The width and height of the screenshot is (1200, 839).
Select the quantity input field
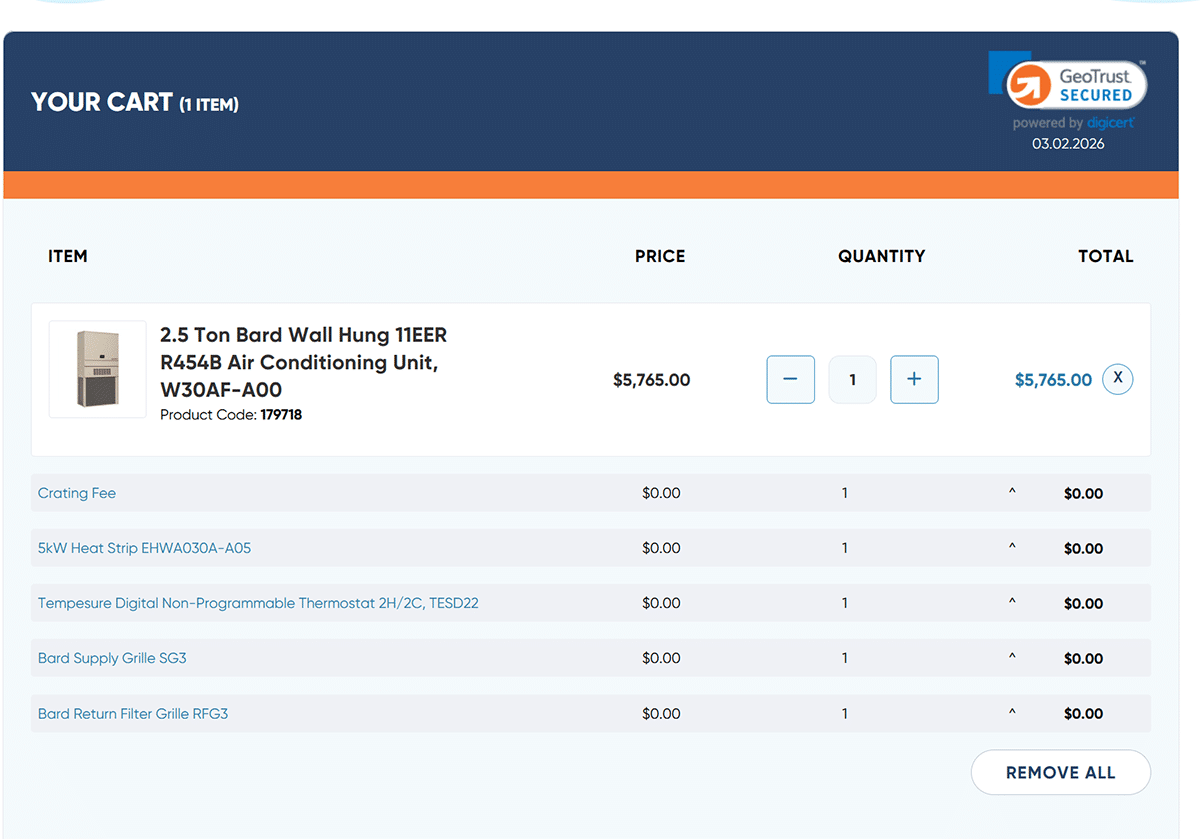pos(852,379)
